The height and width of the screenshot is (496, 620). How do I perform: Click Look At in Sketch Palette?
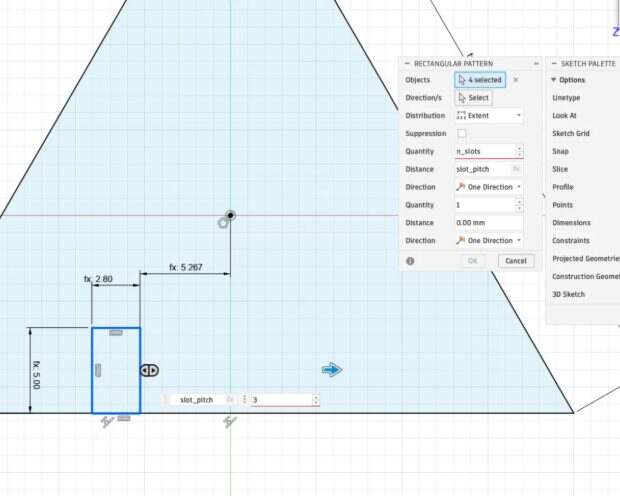click(564, 115)
